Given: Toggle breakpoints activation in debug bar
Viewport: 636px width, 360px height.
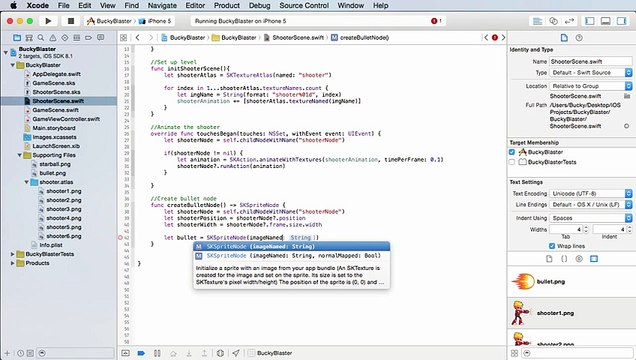Looking at the screenshot, I should 141,353.
